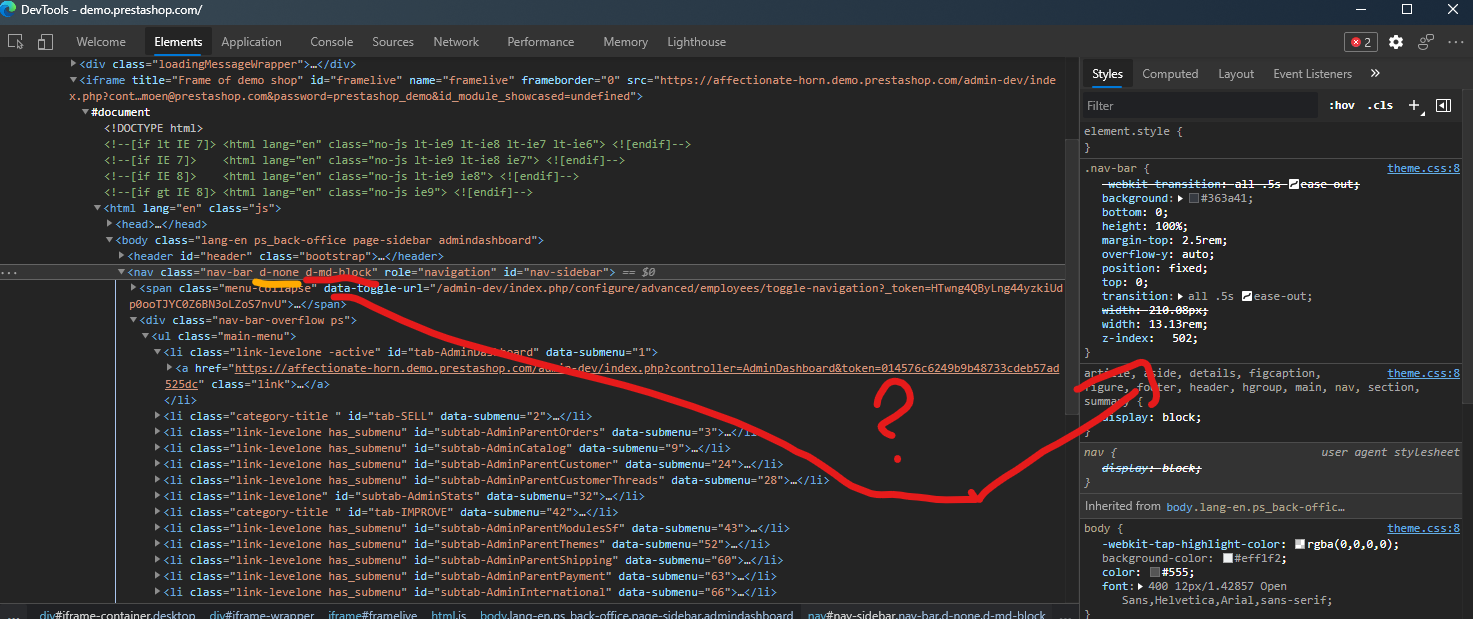Switch to the Computed tab
This screenshot has width=1473, height=619.
point(1170,73)
